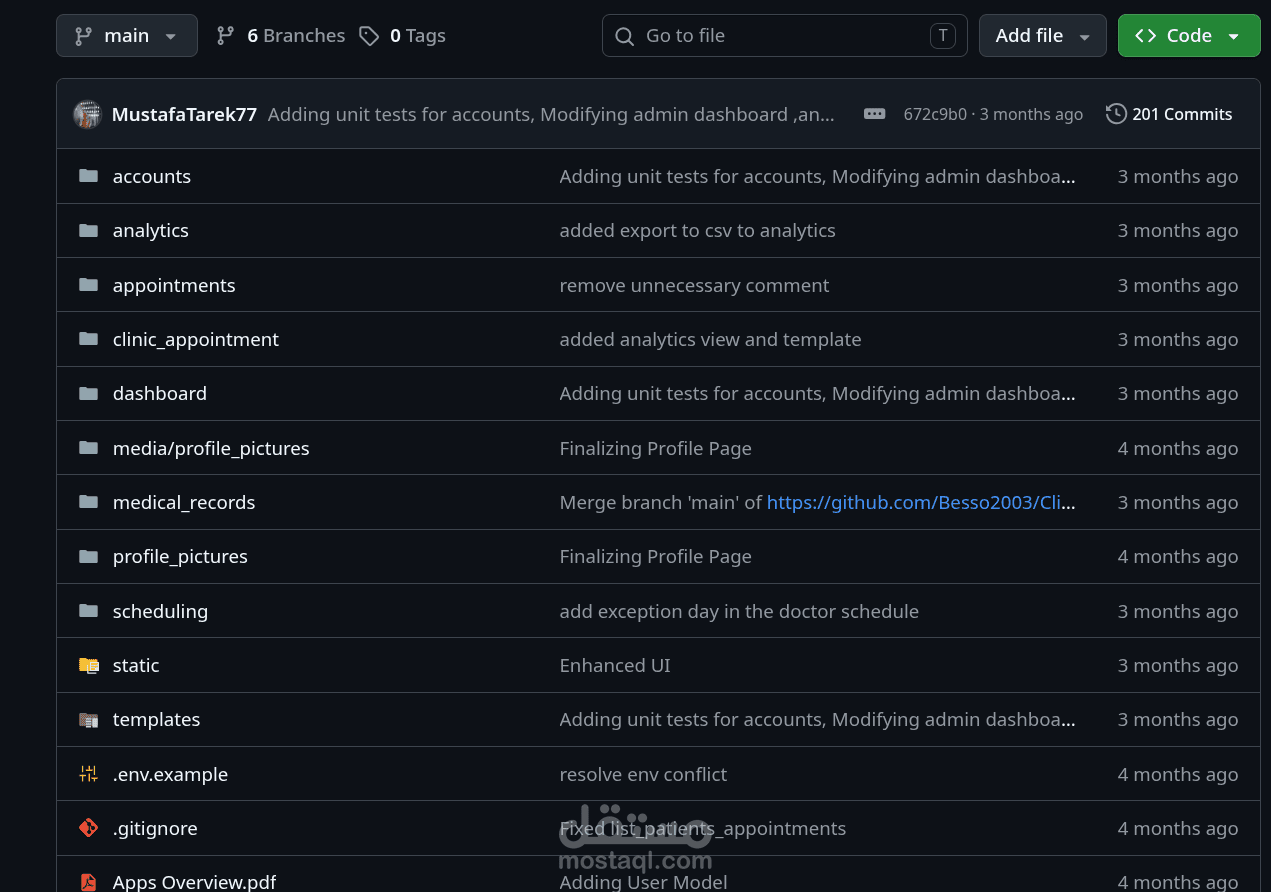1271x892 pixels.
Task: Expand the Add file dropdown
Action: coord(1042,36)
